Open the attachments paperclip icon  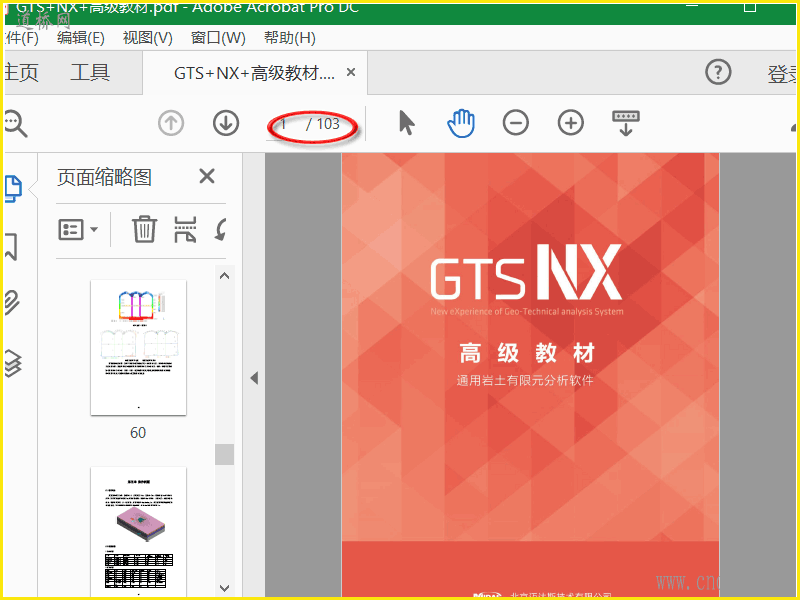click(x=12, y=303)
